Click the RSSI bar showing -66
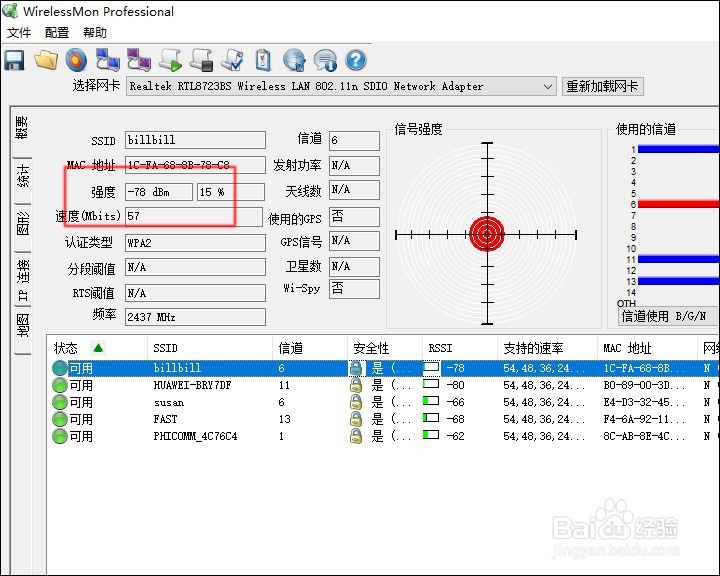 click(x=431, y=401)
